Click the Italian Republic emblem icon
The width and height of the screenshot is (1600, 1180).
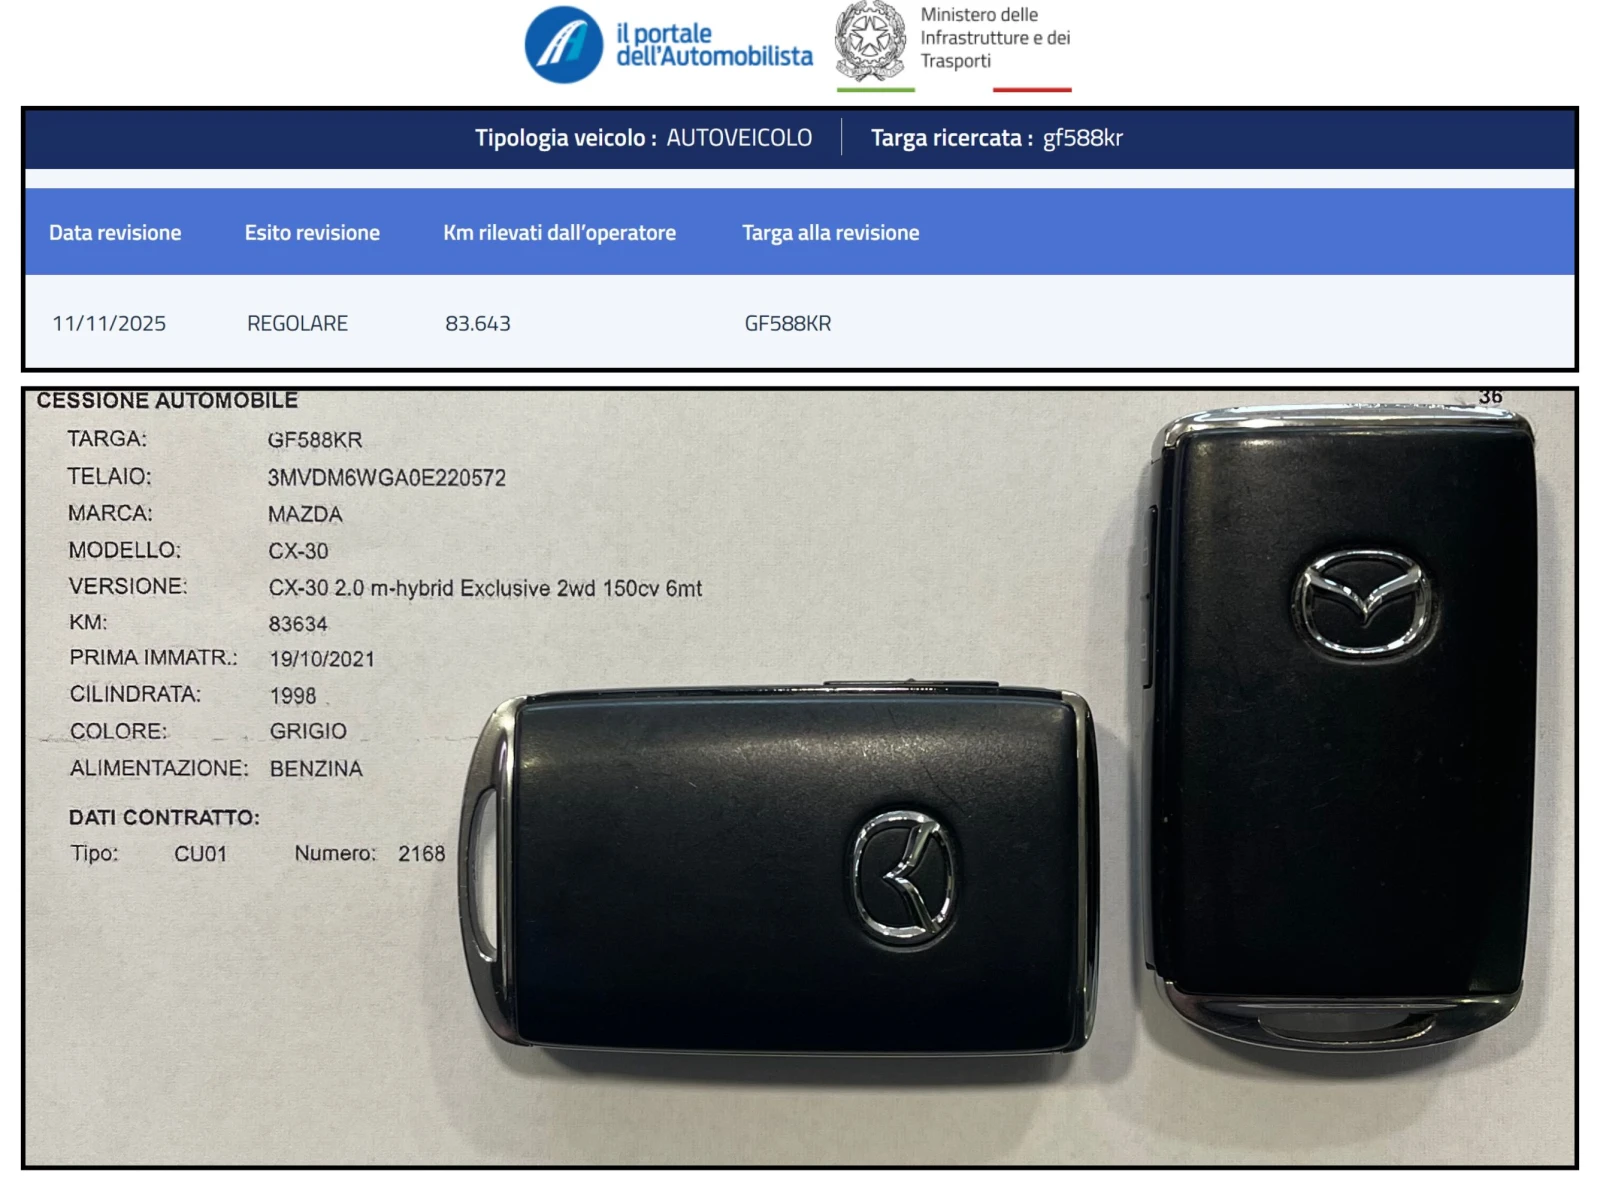pyautogui.click(x=870, y=42)
